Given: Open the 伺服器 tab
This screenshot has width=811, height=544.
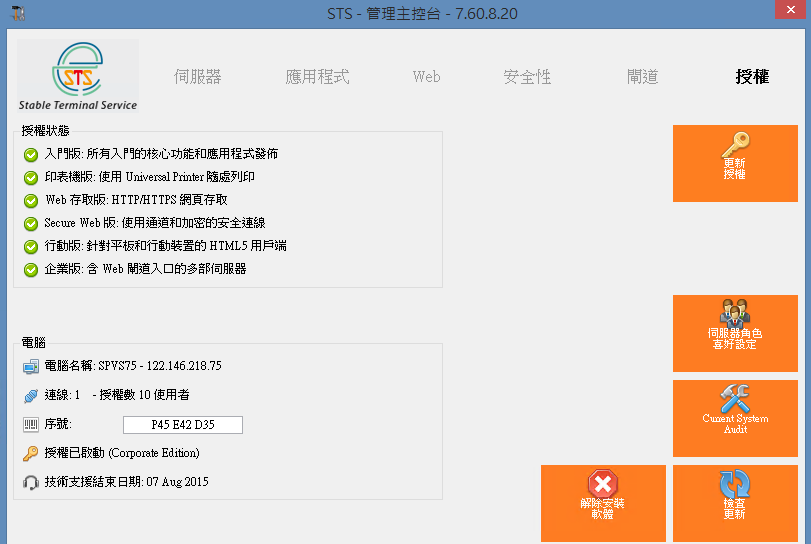Looking at the screenshot, I should 198,77.
